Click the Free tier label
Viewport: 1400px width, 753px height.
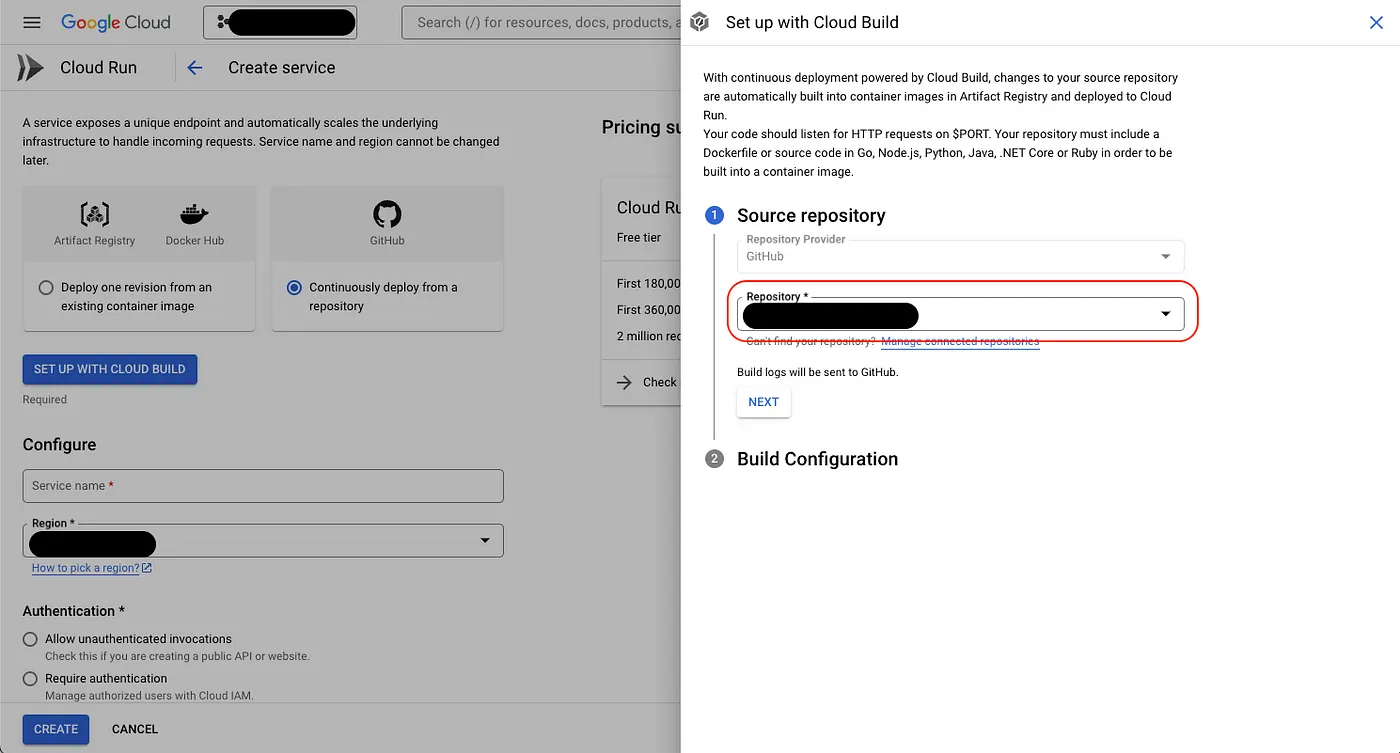click(639, 238)
